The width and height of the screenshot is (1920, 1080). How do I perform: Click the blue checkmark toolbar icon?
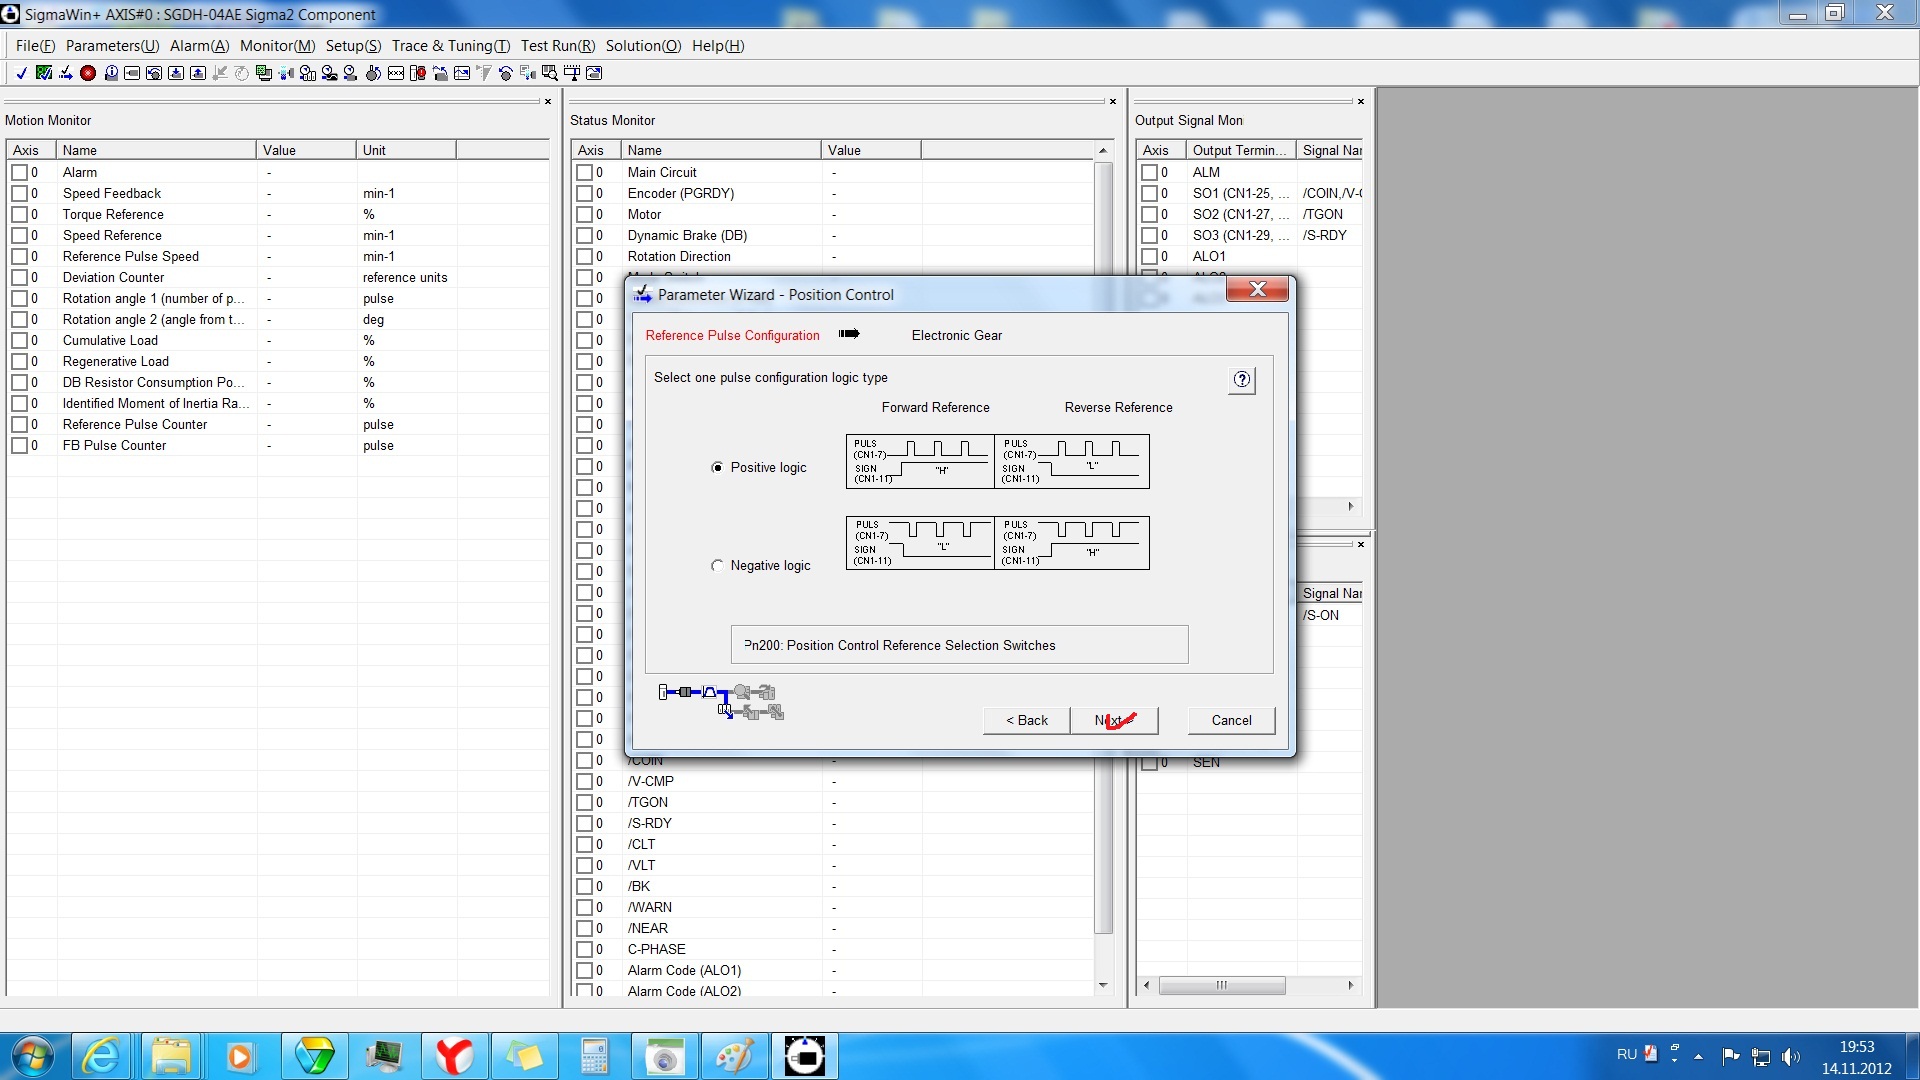tap(21, 73)
